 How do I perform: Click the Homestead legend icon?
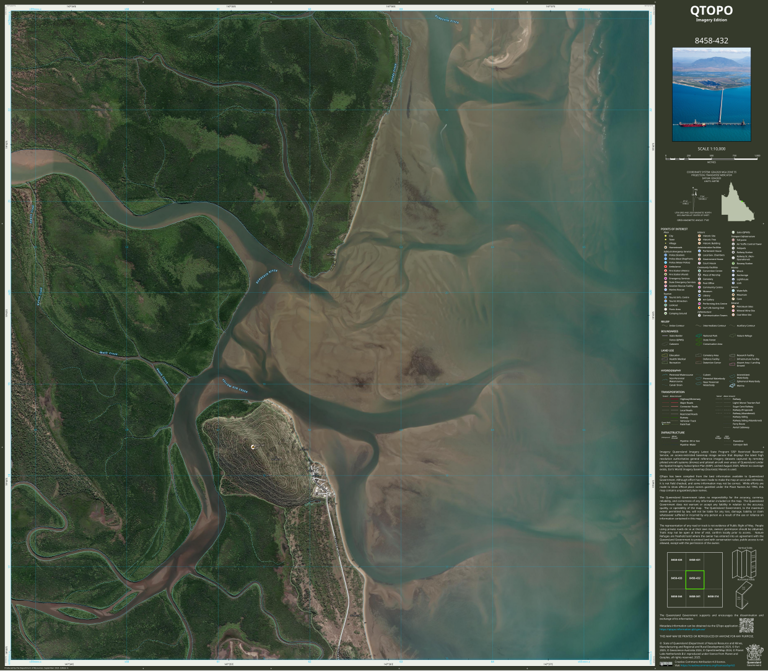click(666, 247)
